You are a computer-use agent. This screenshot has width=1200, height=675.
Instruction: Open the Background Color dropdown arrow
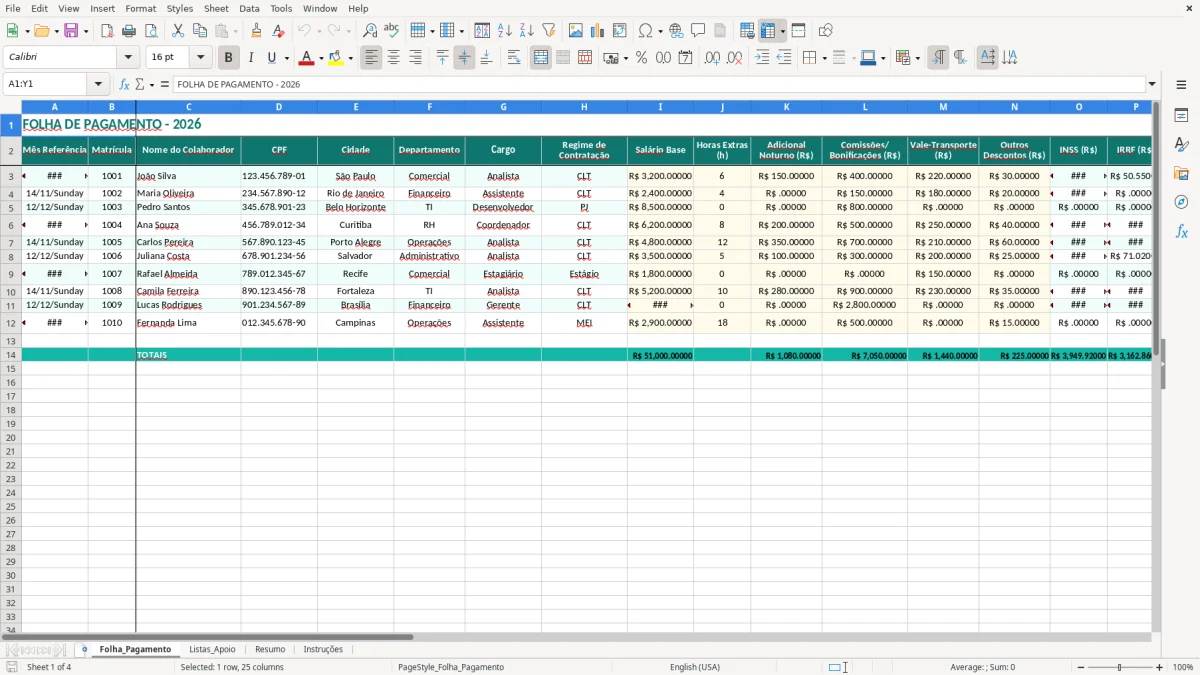click(x=350, y=58)
